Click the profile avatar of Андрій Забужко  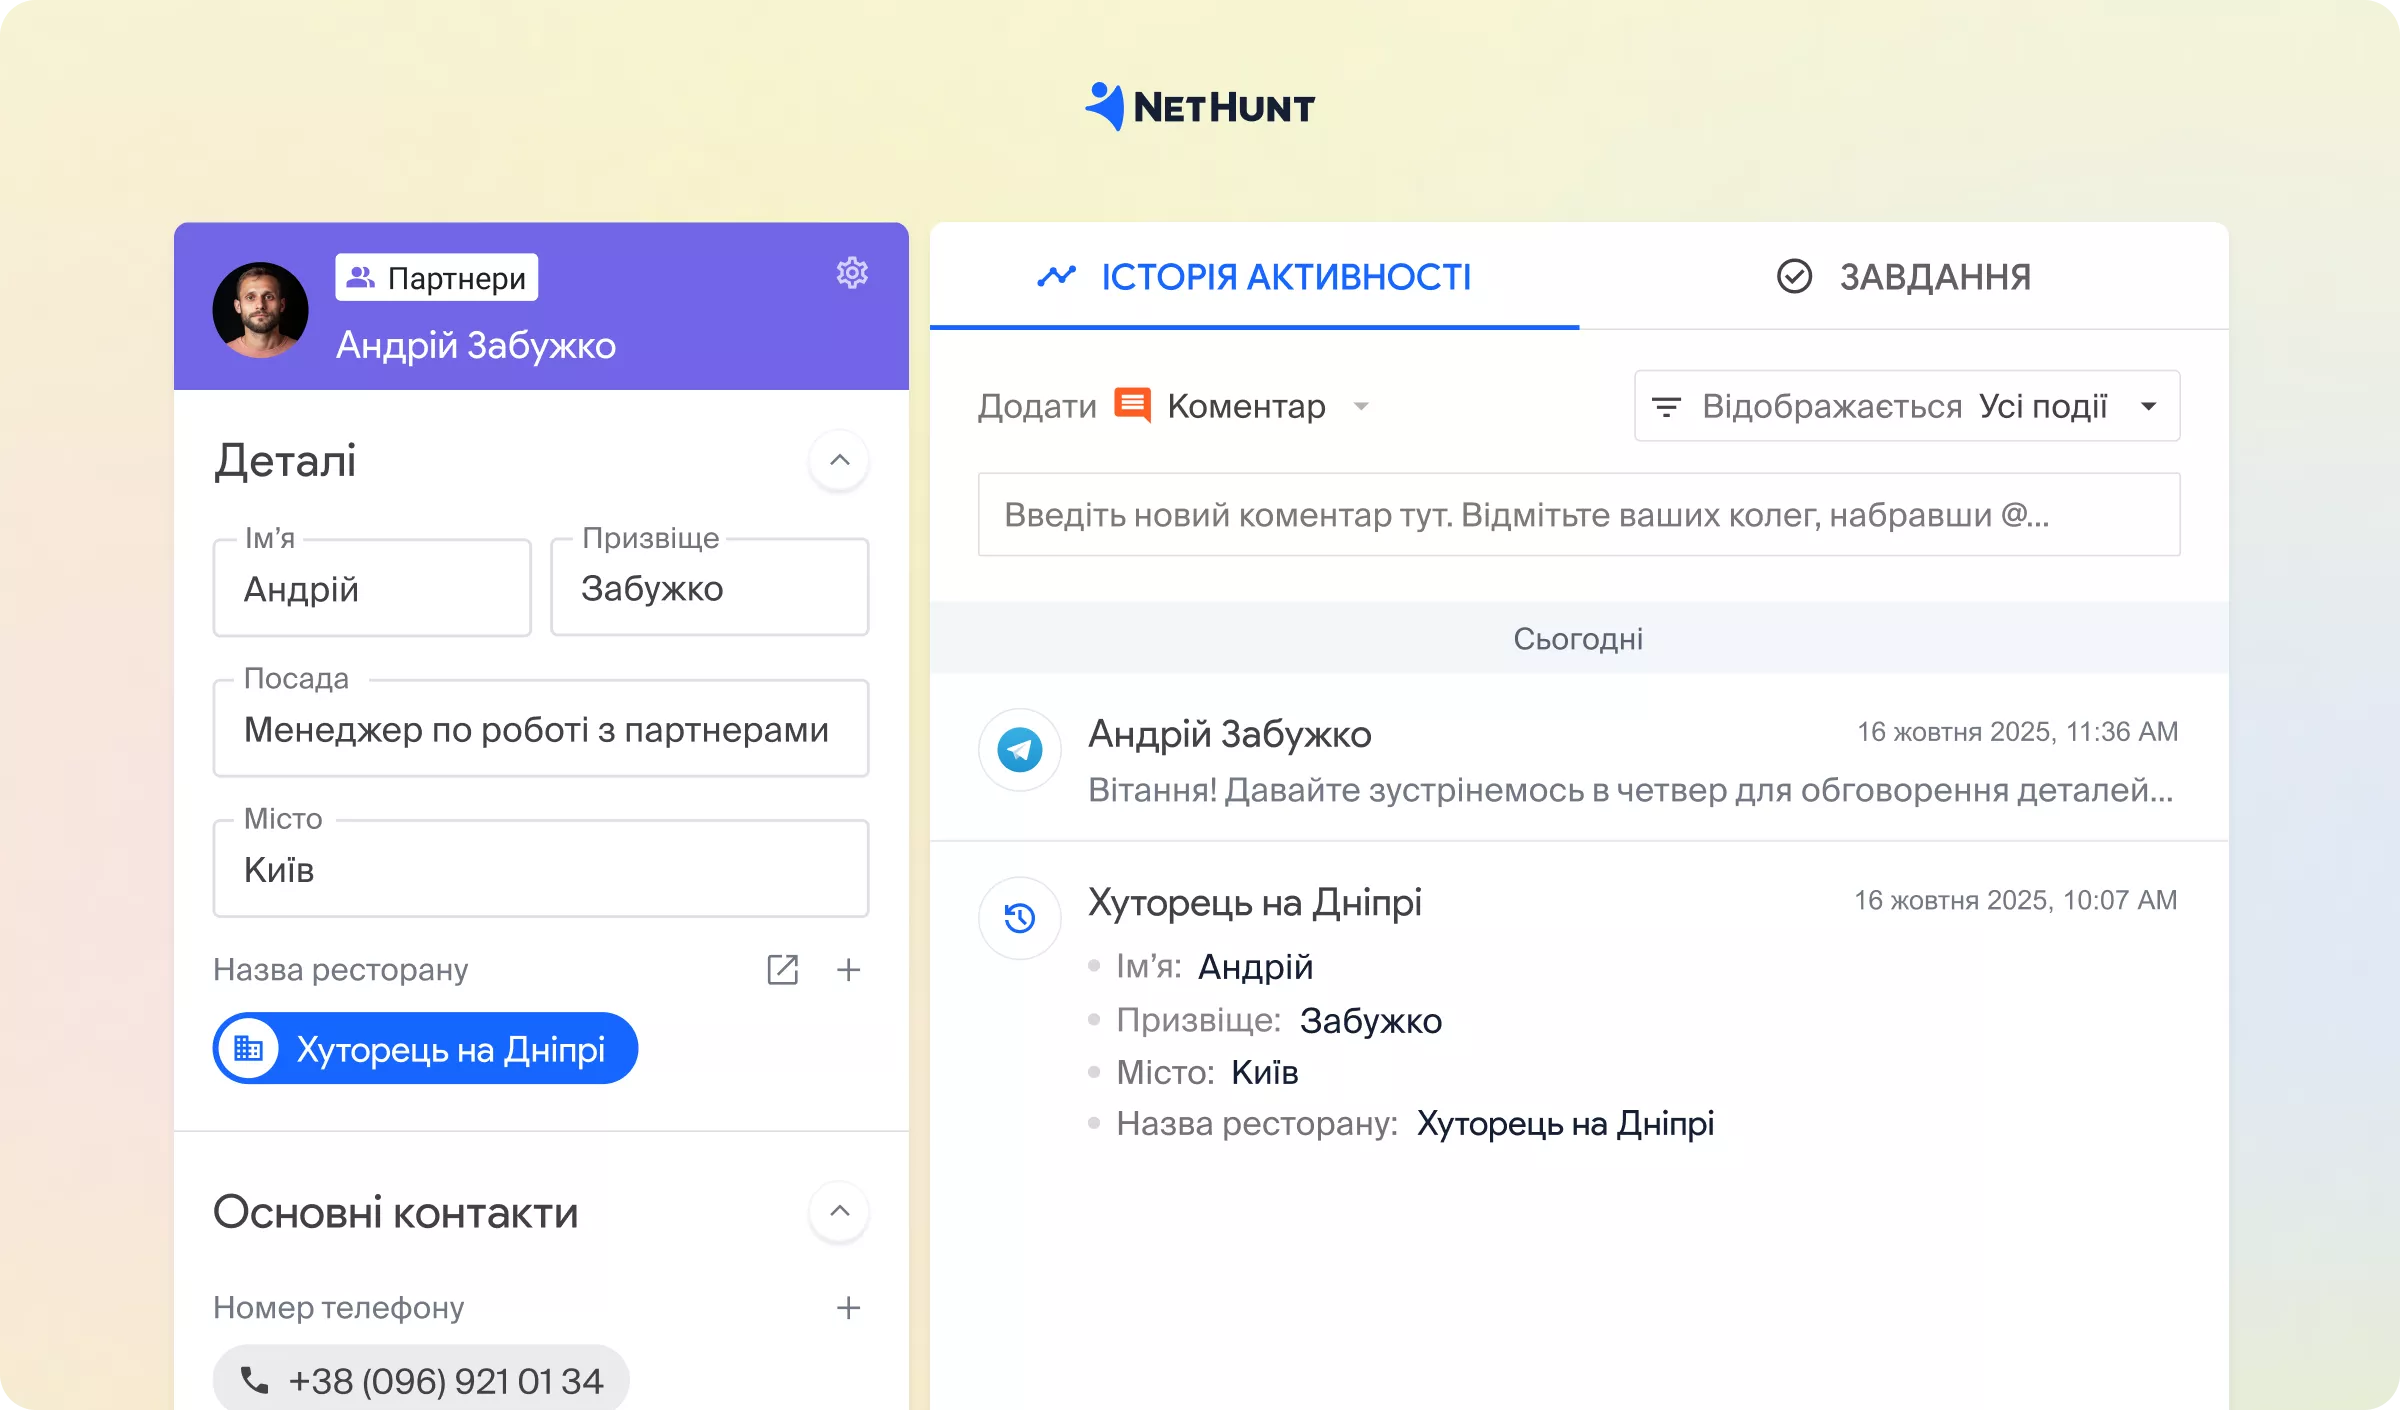coord(260,308)
